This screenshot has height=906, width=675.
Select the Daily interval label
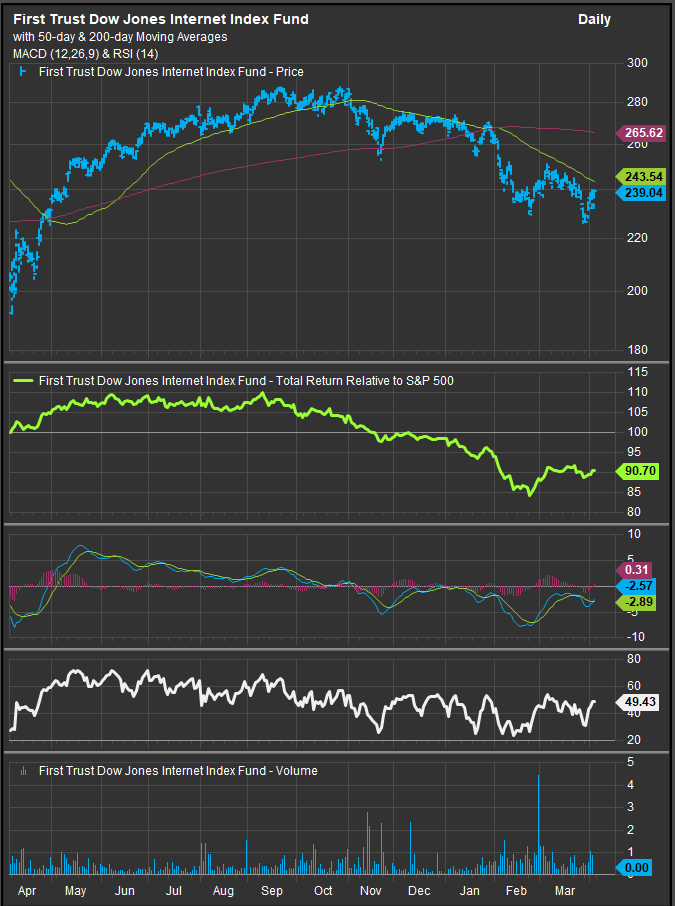594,19
